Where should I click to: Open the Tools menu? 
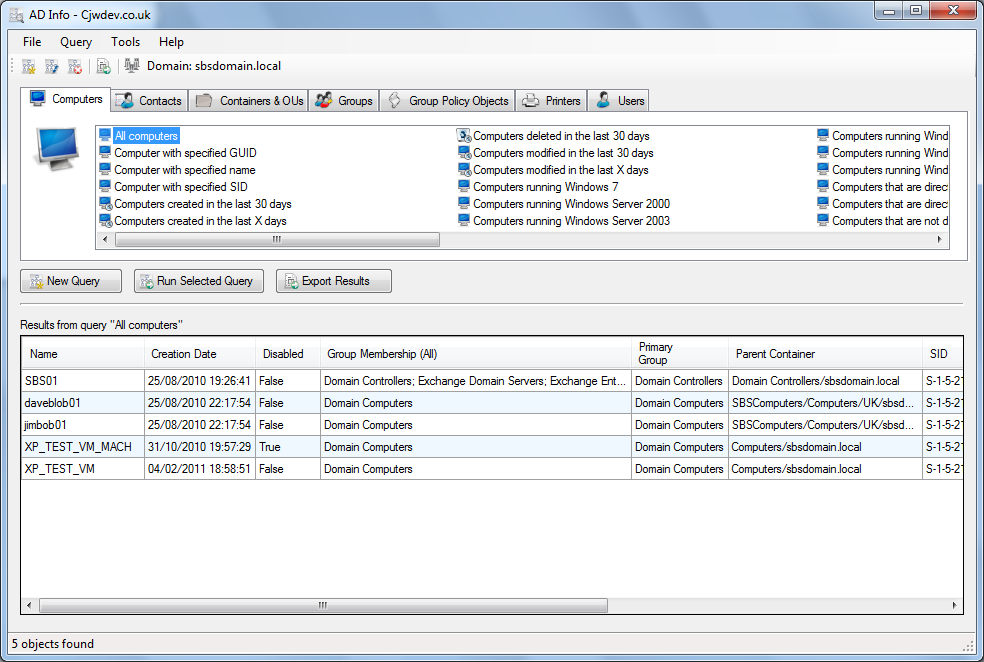(x=126, y=42)
